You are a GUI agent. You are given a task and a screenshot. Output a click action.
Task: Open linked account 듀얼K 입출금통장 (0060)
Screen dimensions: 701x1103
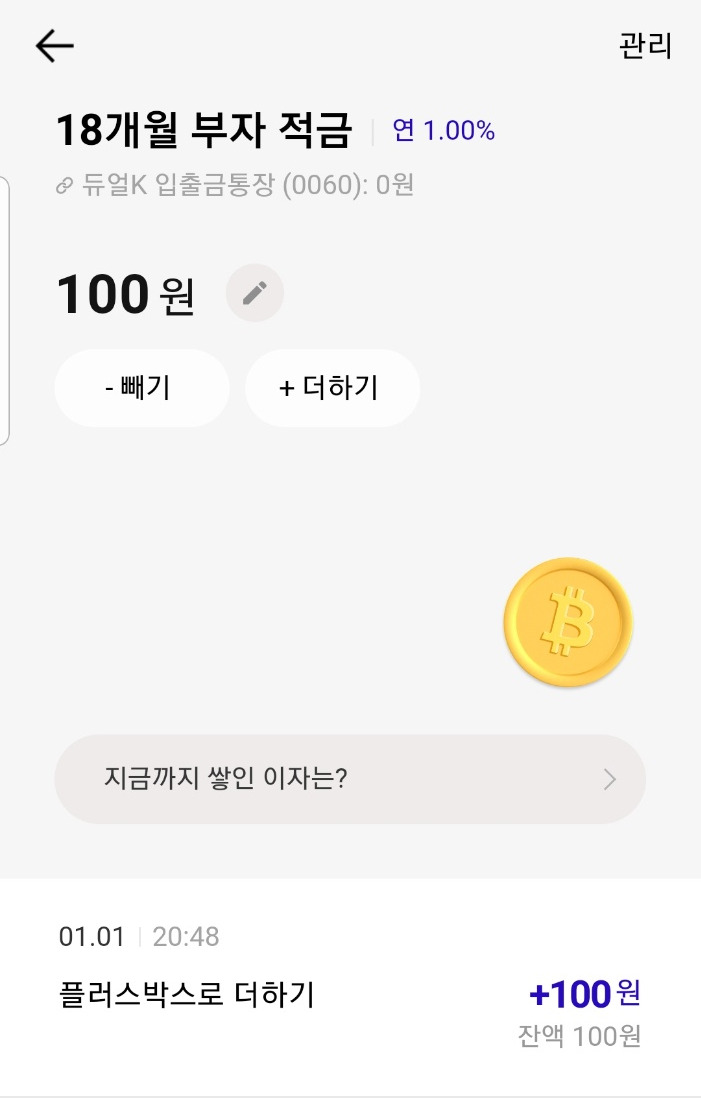pos(236,185)
